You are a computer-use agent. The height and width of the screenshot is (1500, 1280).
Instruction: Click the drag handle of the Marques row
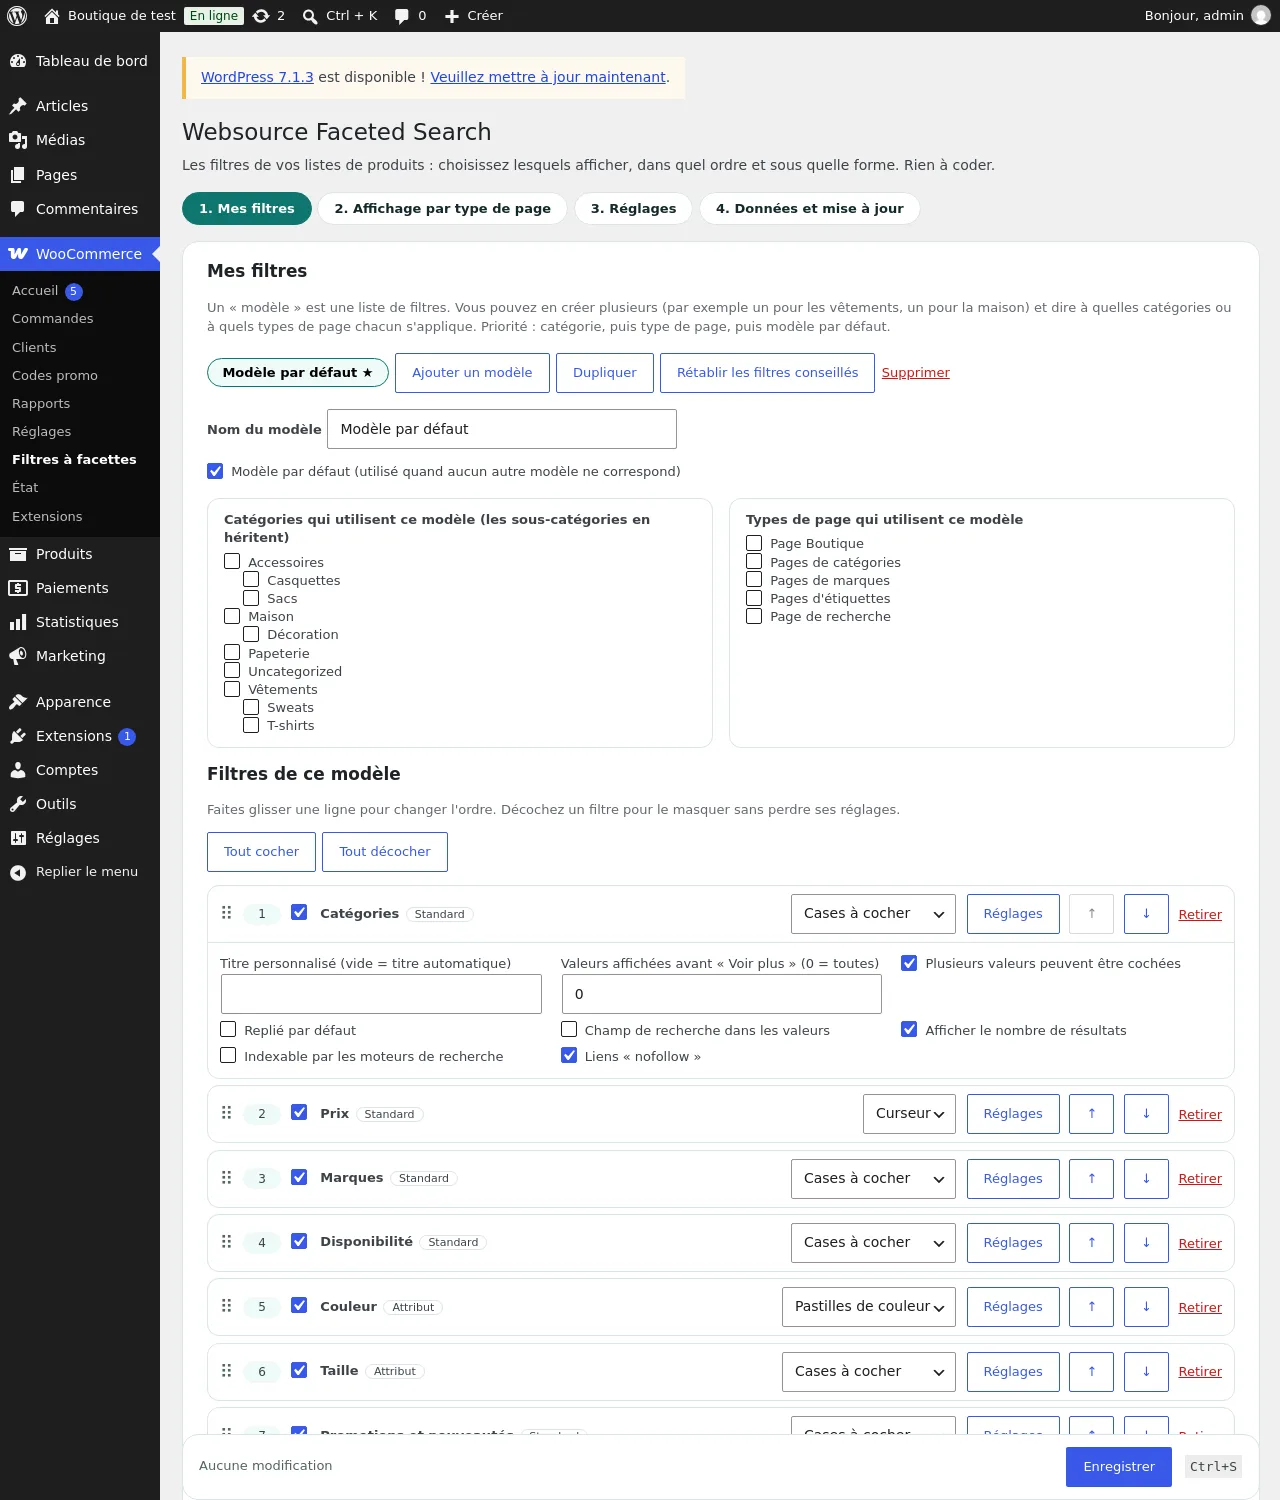pyautogui.click(x=226, y=1178)
